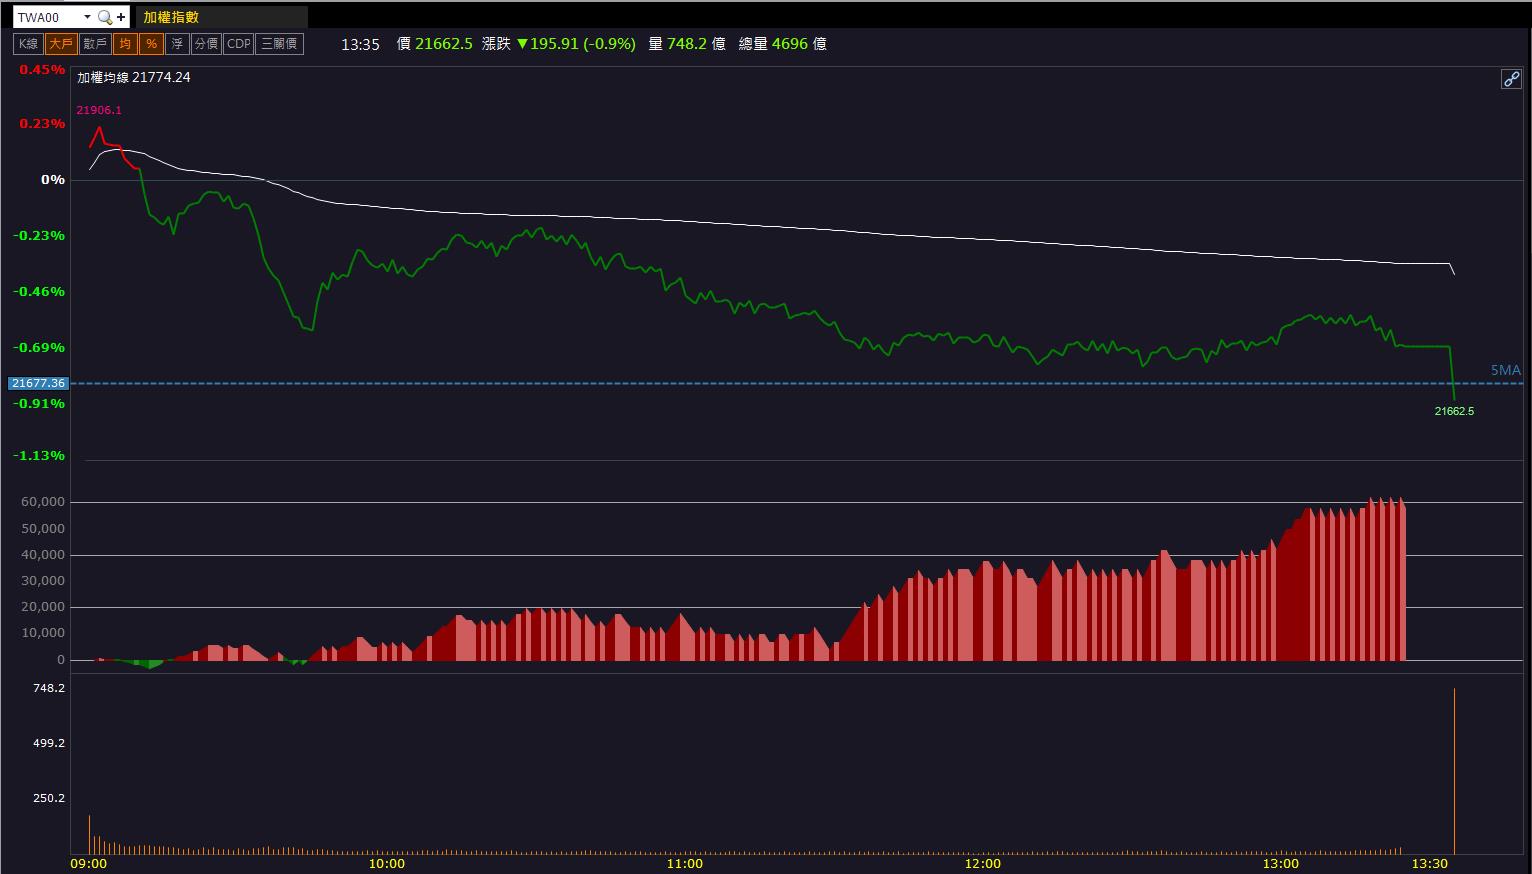1532x874 pixels.
Task: Toggle the 浮 button
Action: (x=177, y=44)
